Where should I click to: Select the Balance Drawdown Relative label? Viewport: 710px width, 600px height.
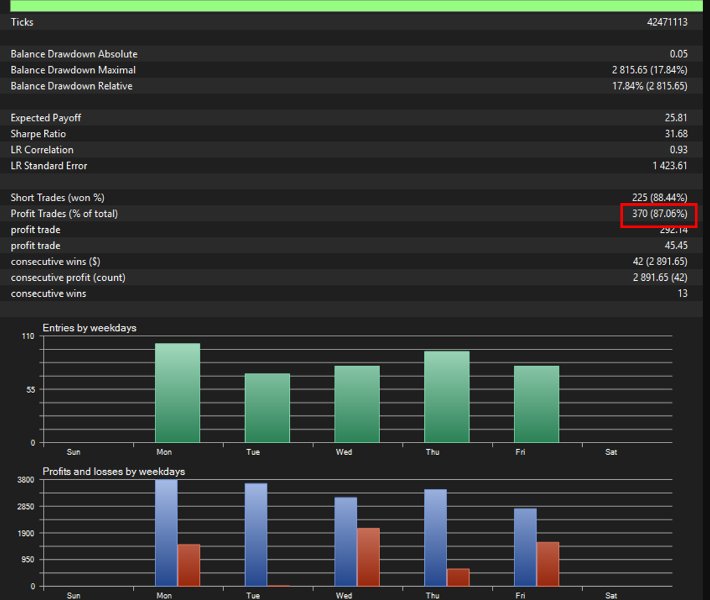[x=72, y=86]
